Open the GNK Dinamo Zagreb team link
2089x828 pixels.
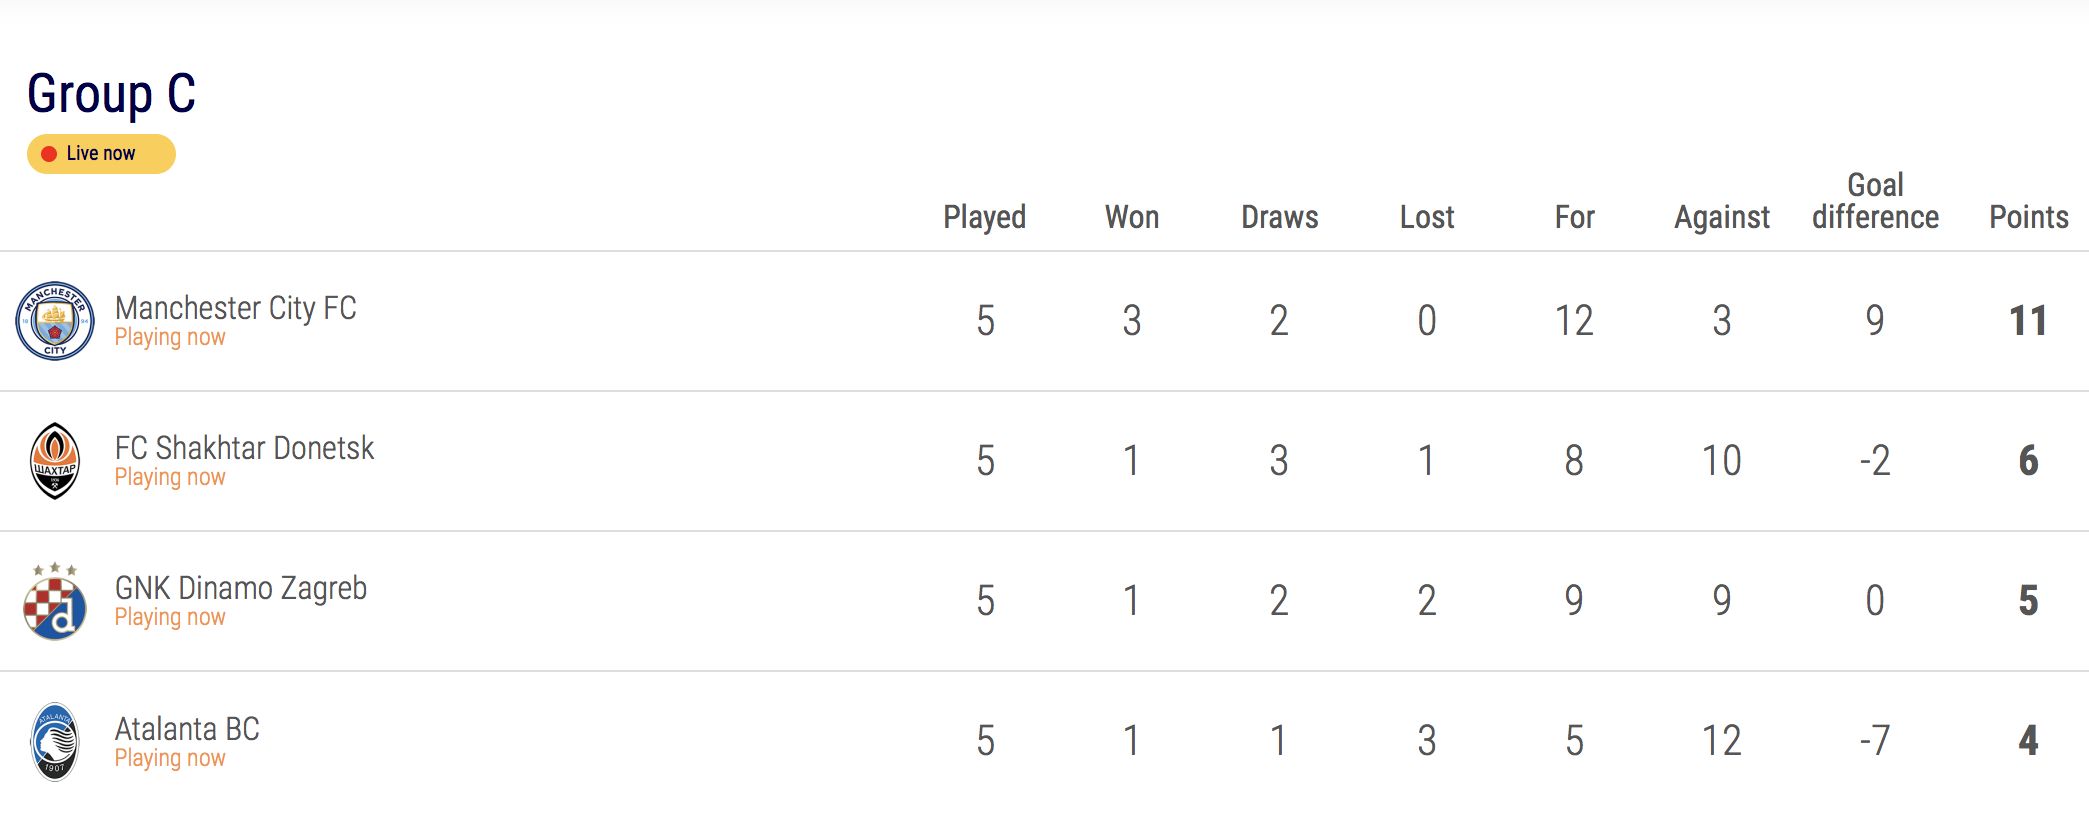point(240,588)
